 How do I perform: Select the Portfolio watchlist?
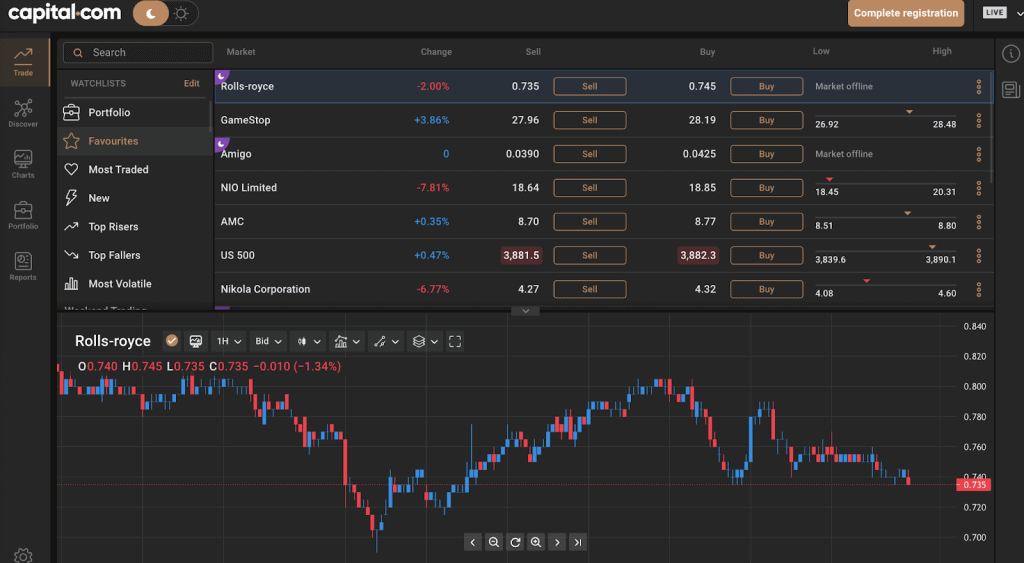pos(136,112)
